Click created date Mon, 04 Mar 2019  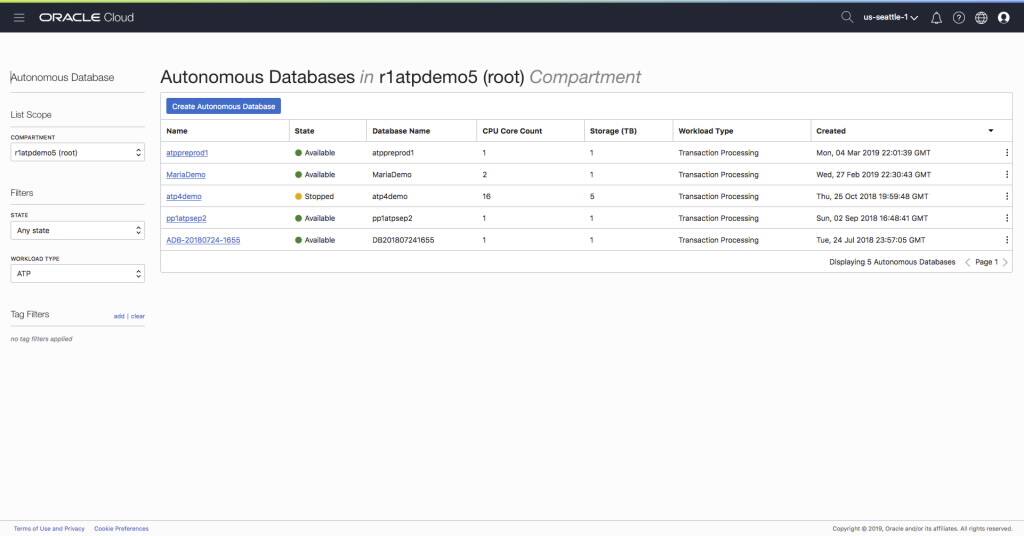point(873,153)
